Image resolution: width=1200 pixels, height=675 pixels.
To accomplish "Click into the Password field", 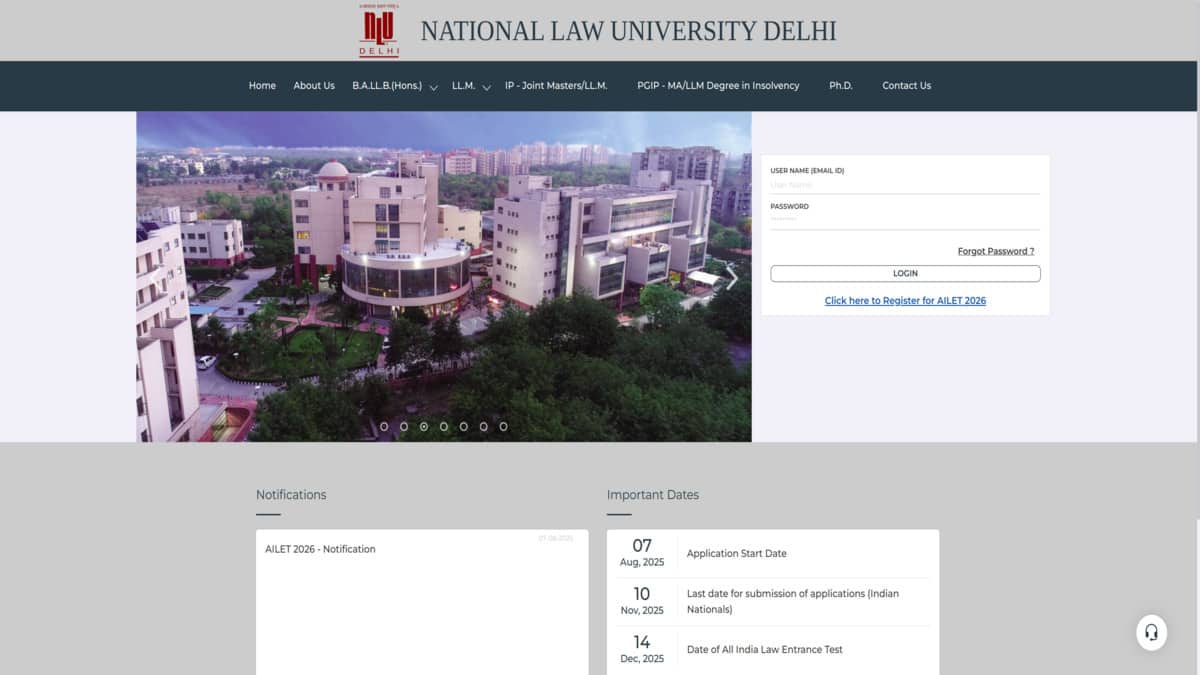I will pos(904,219).
